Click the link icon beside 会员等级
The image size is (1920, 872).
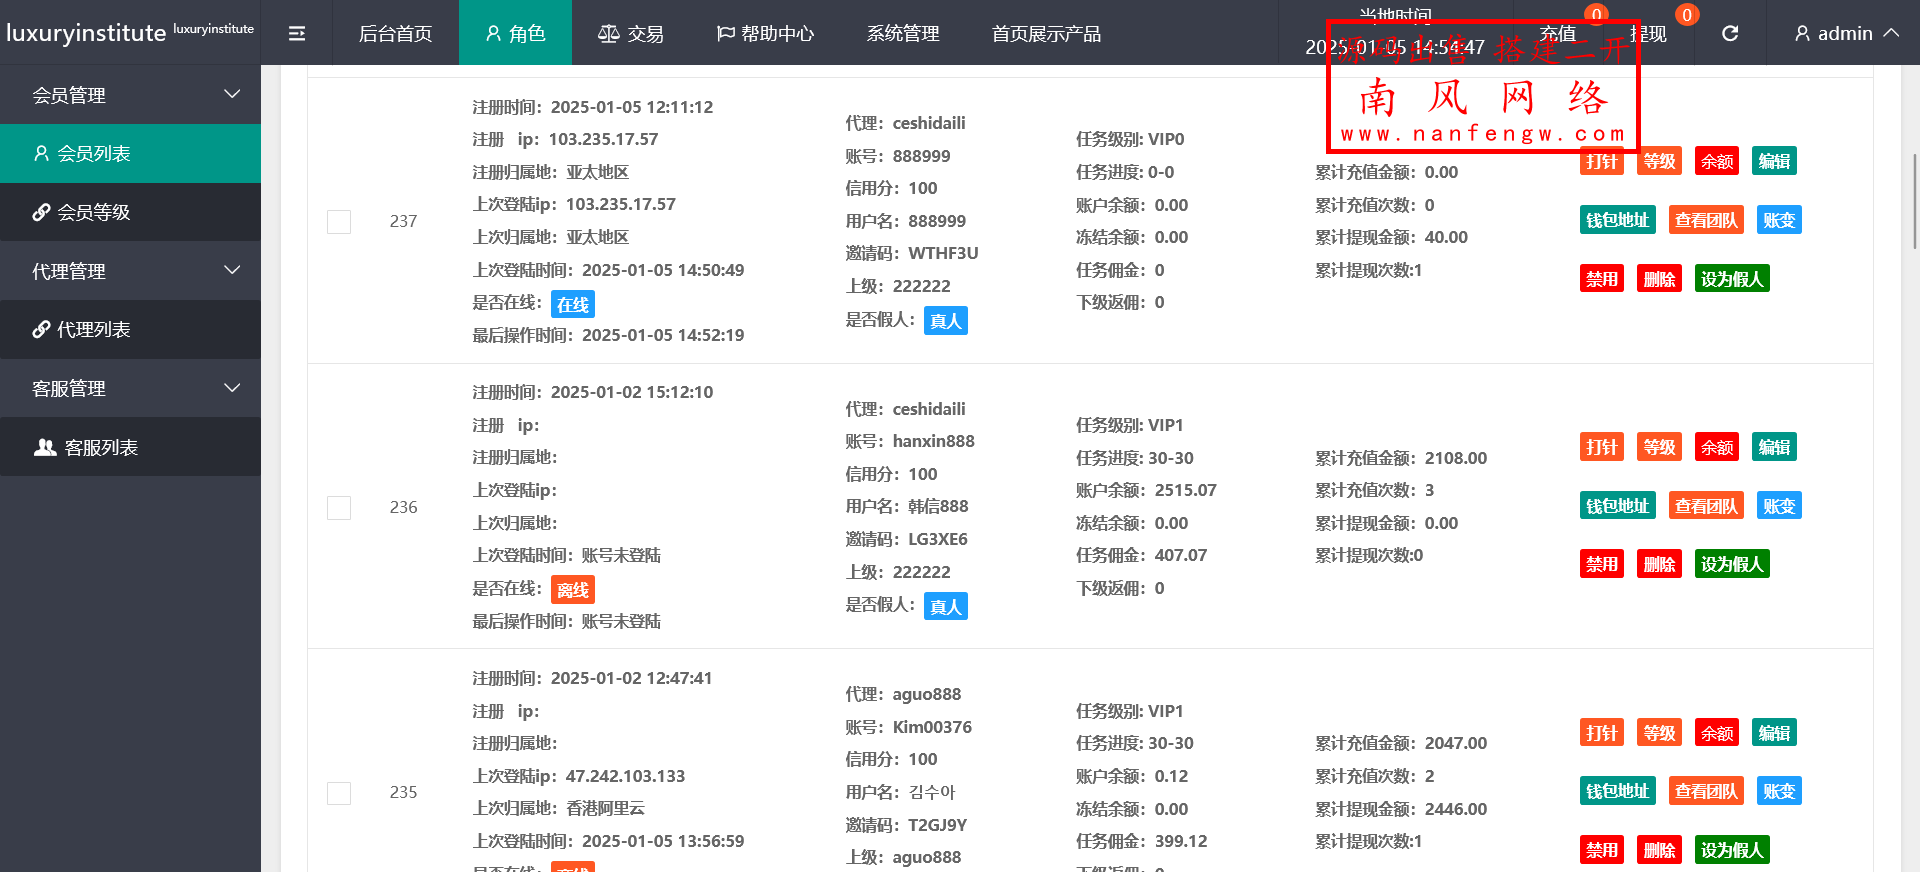point(41,212)
